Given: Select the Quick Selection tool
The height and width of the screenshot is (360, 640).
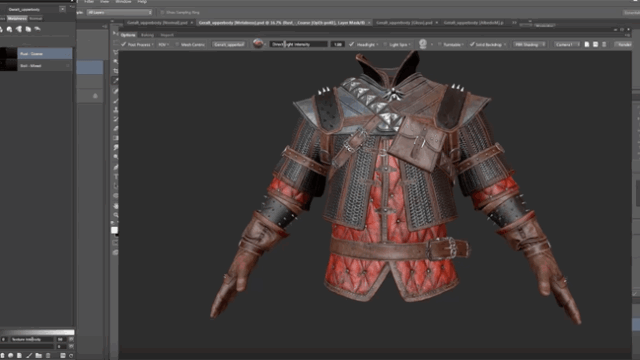Looking at the screenshot, I should 116,62.
